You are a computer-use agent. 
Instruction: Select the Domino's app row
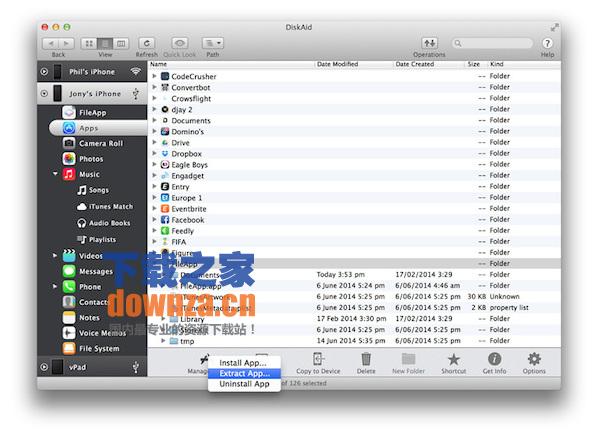pos(354,132)
